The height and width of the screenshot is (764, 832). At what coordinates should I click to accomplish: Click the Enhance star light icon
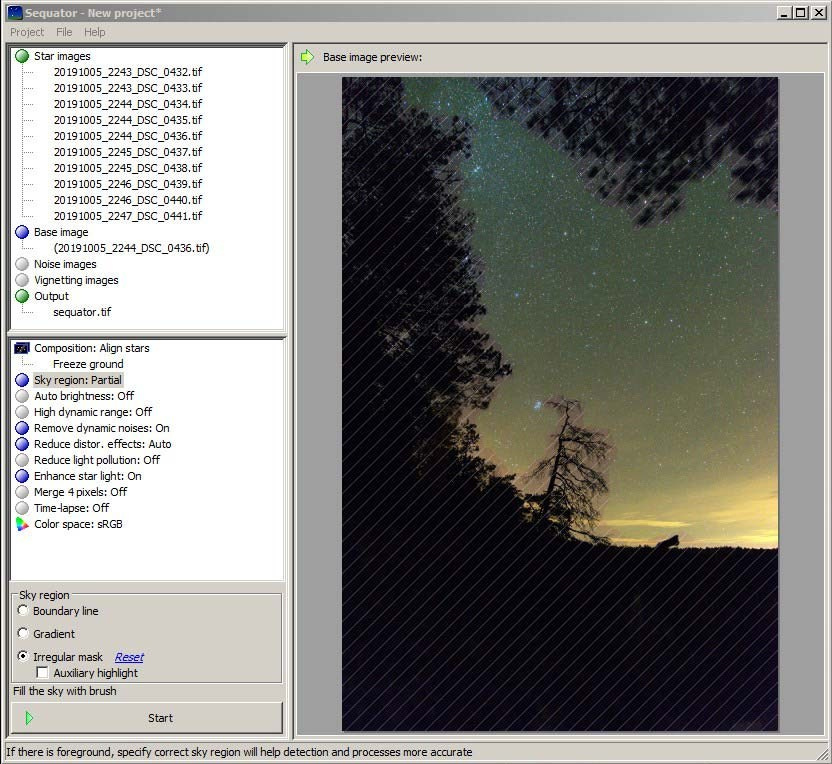pyautogui.click(x=22, y=476)
